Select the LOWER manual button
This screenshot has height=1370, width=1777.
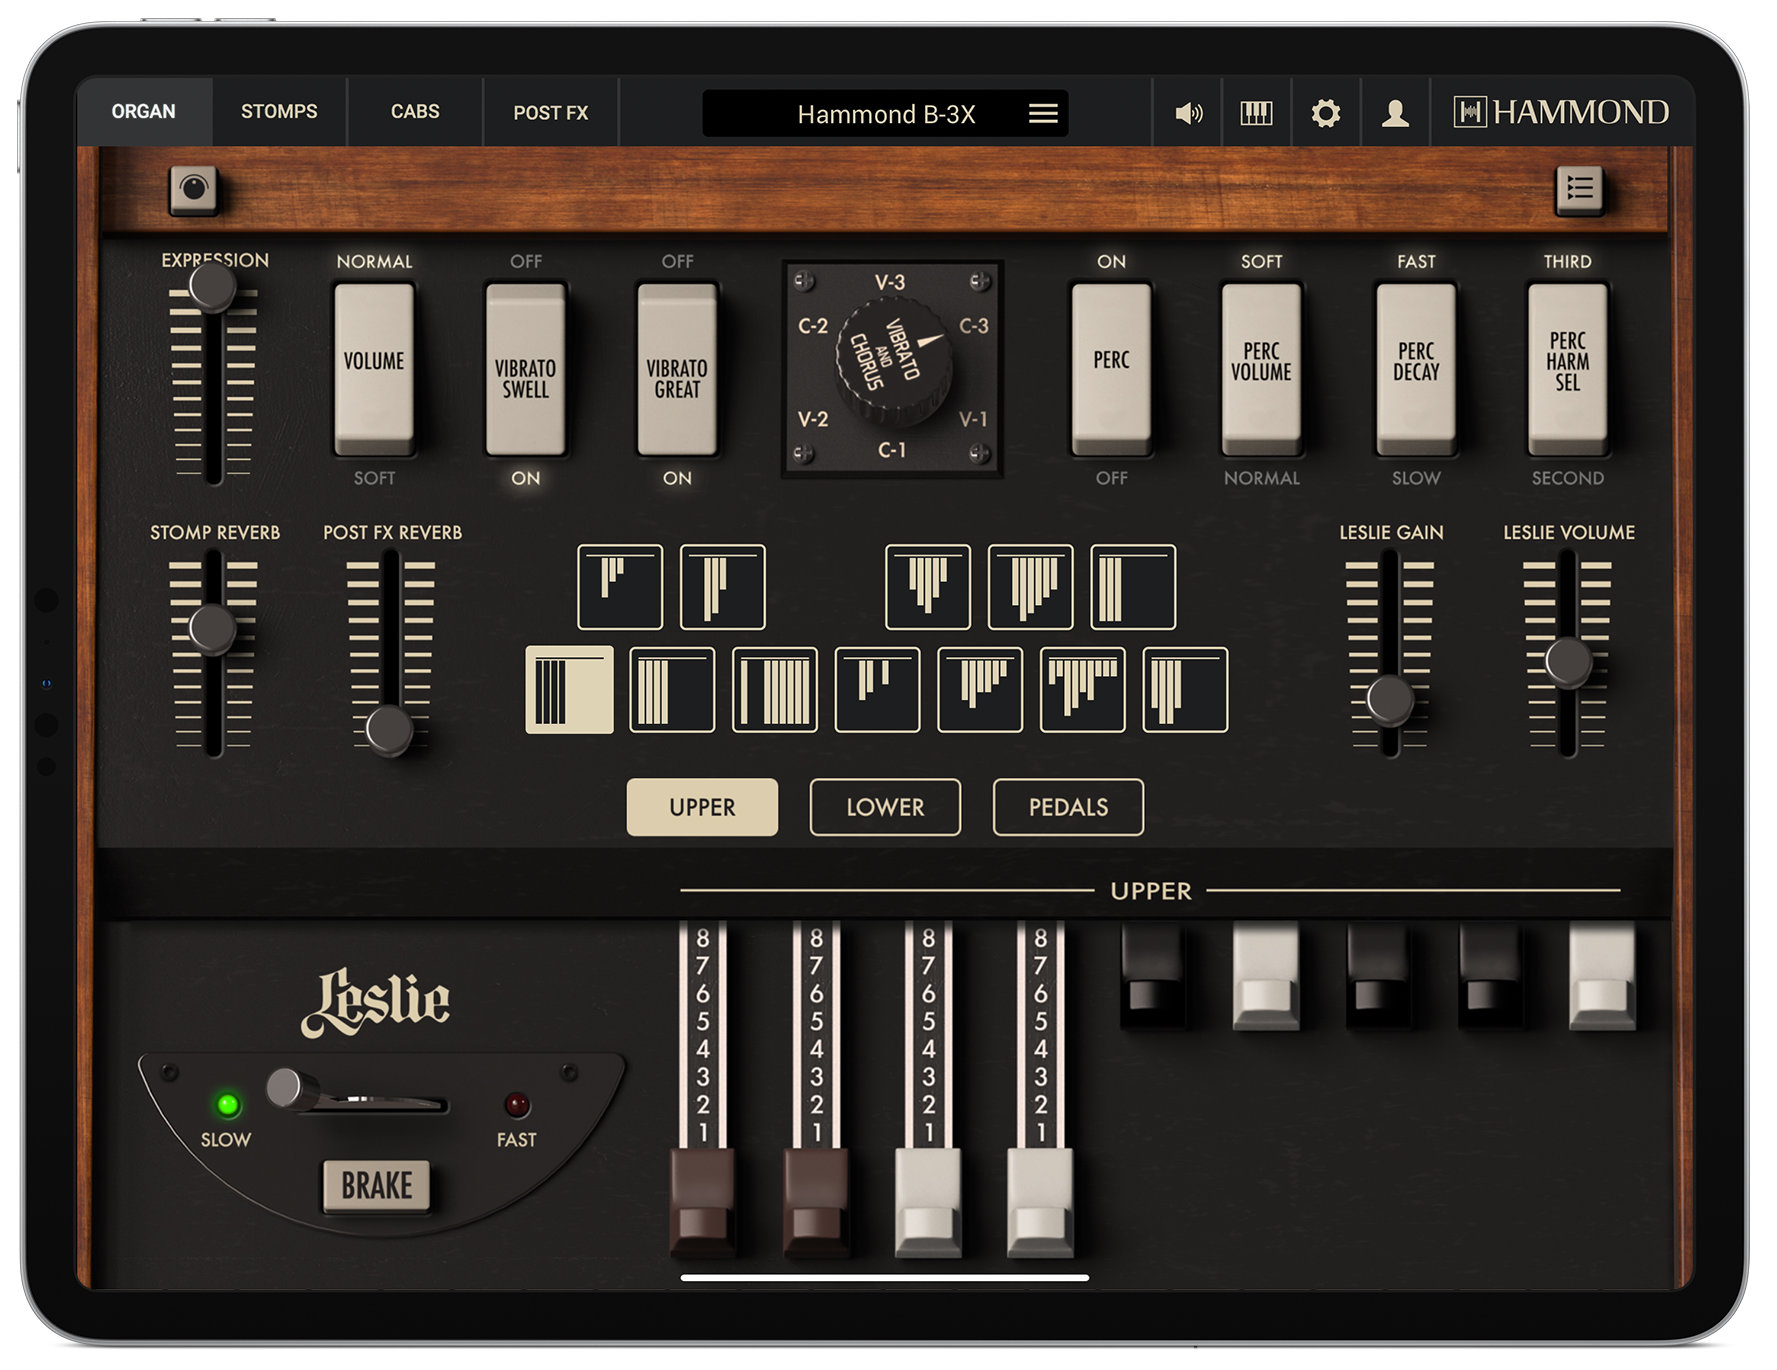[884, 806]
